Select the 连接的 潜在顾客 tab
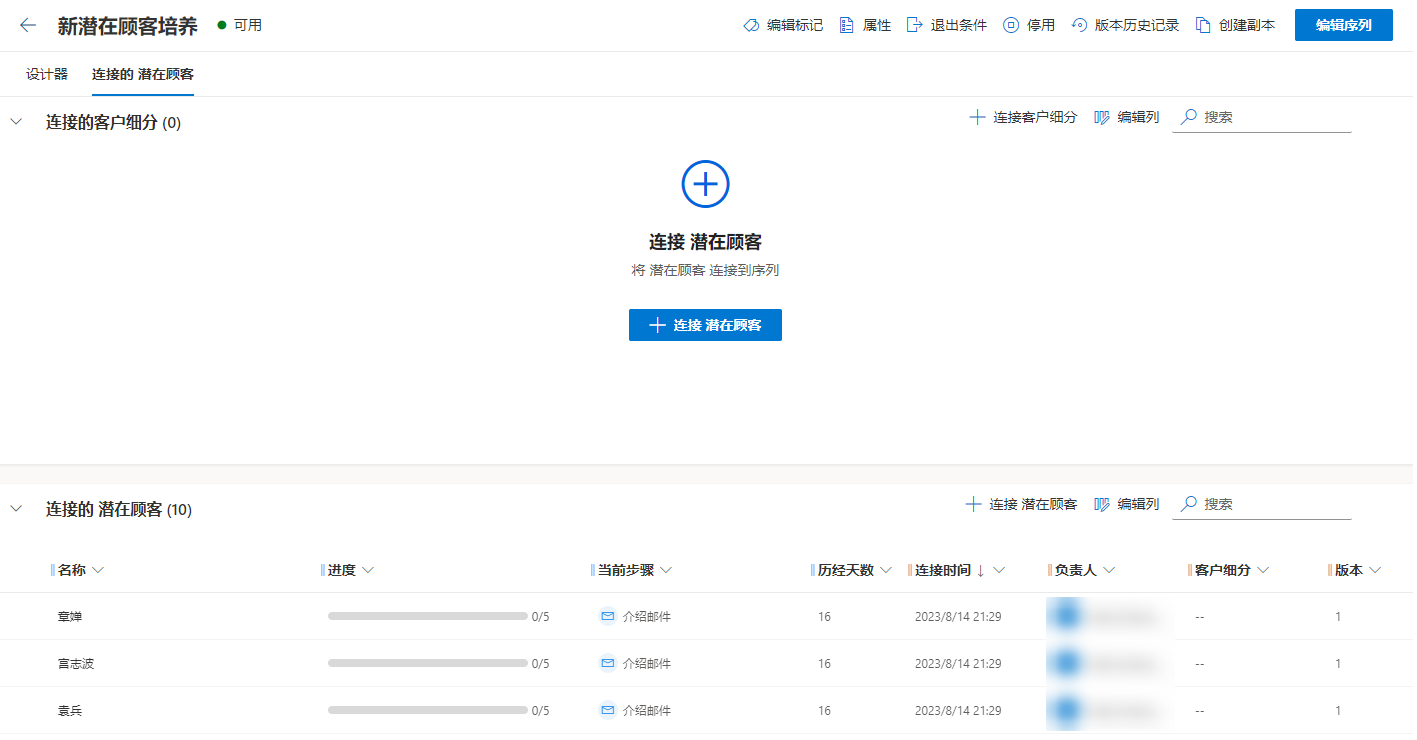The image size is (1417, 740). [x=143, y=74]
